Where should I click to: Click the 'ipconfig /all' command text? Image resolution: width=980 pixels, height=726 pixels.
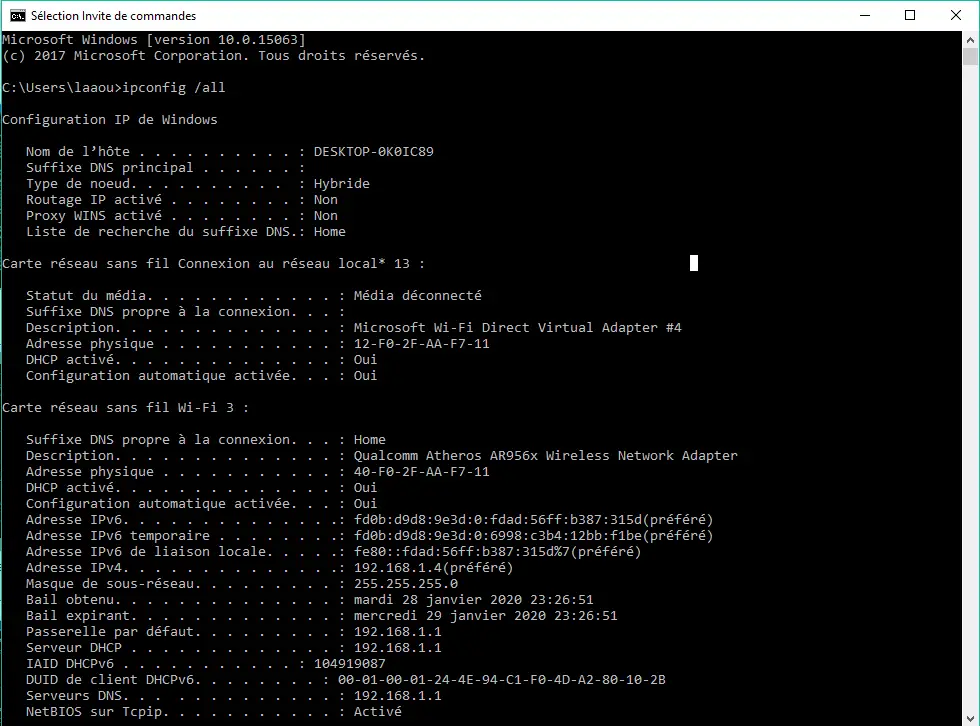click(x=173, y=87)
